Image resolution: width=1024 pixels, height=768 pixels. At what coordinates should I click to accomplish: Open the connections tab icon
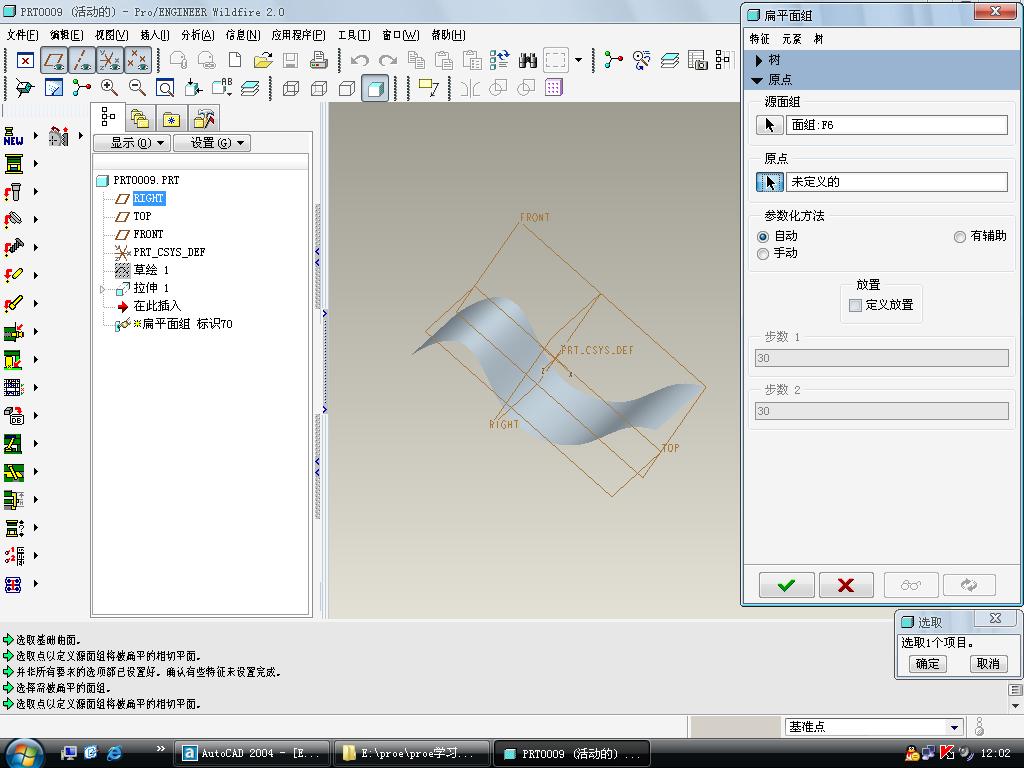[x=204, y=119]
